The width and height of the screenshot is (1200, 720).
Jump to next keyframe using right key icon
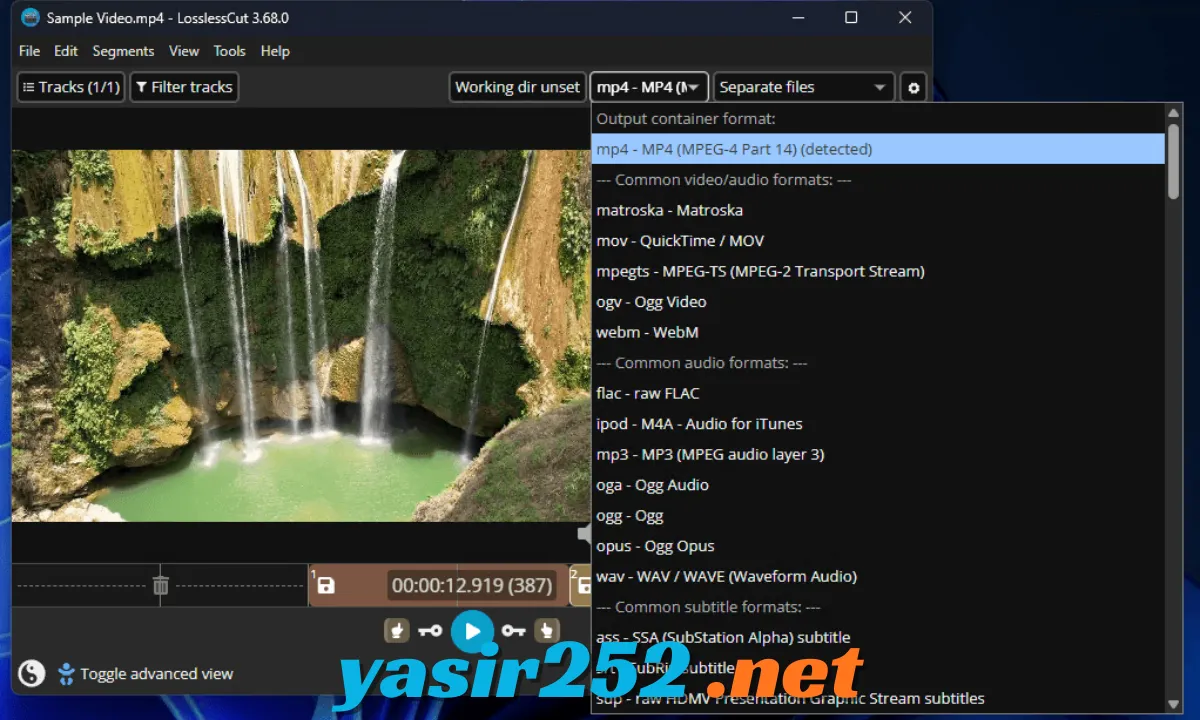point(514,631)
